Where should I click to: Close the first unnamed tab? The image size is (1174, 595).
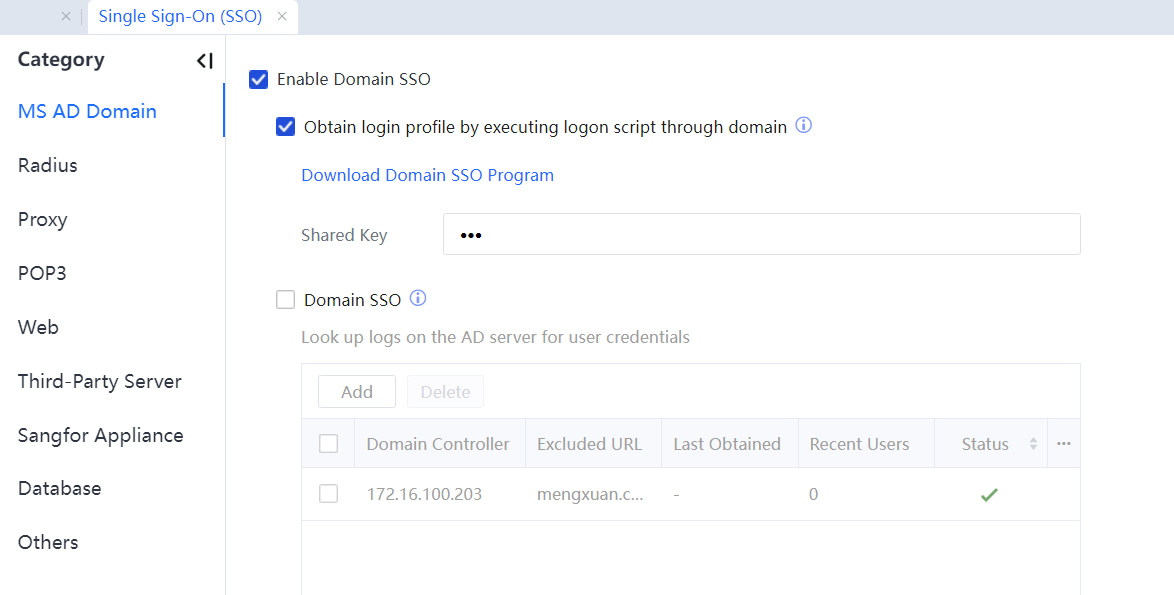point(66,17)
